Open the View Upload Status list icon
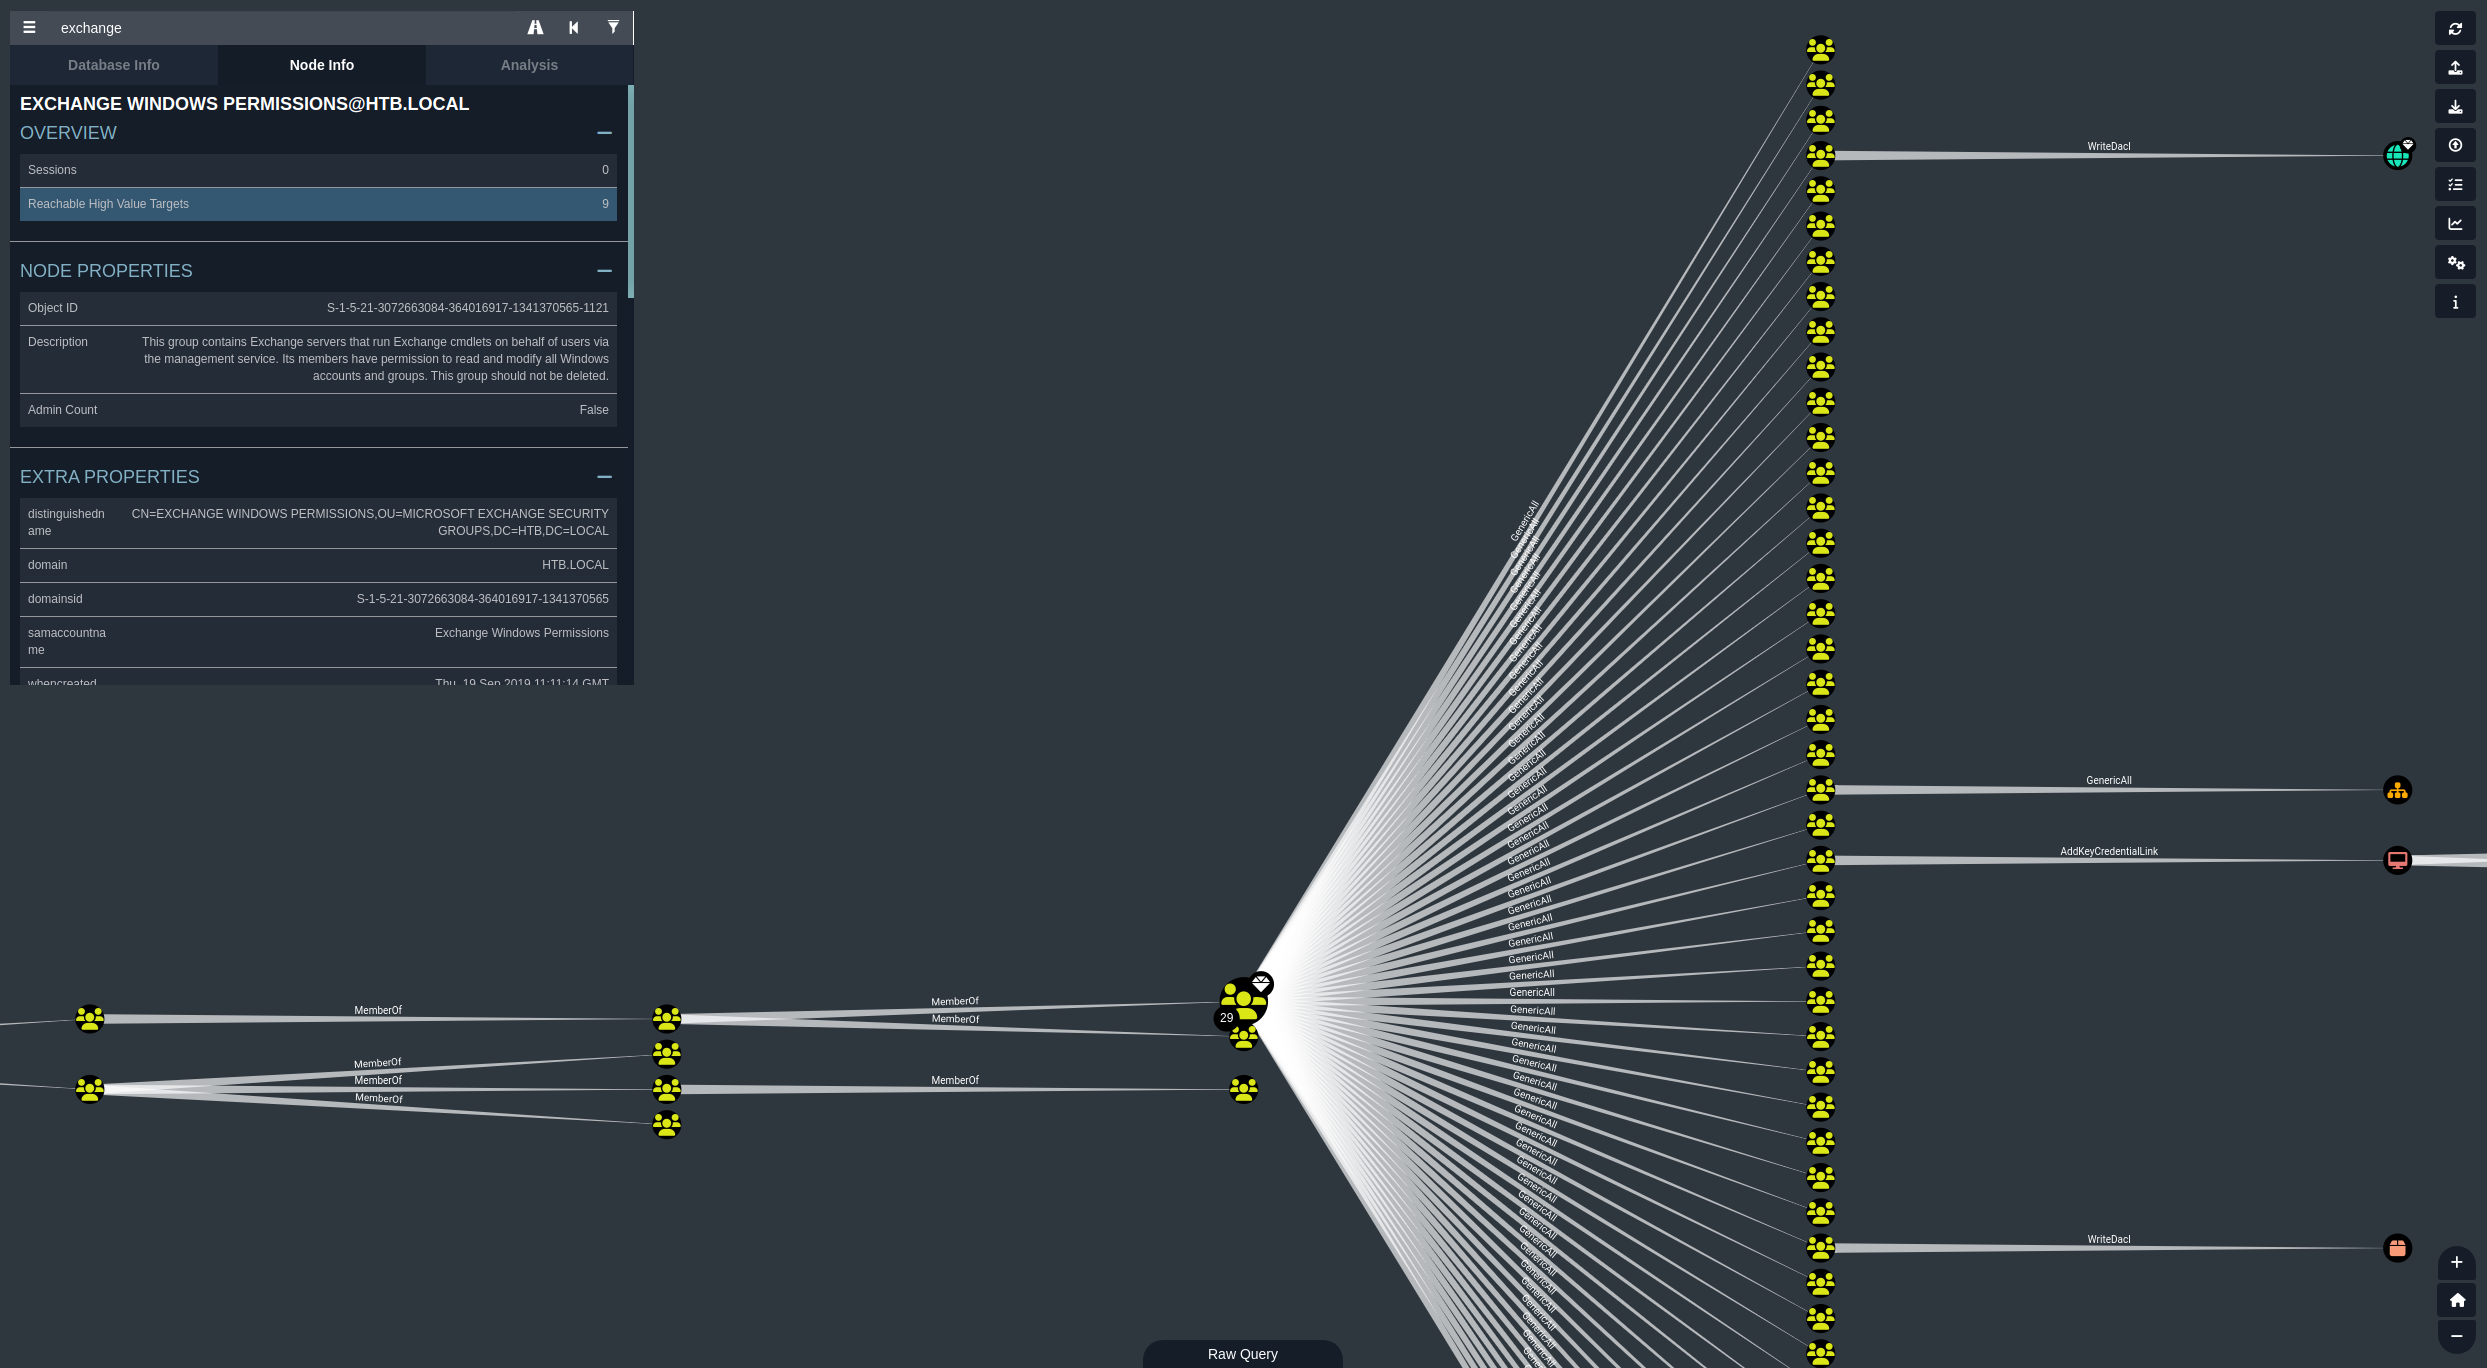This screenshot has height=1368, width=2487. [x=2455, y=185]
